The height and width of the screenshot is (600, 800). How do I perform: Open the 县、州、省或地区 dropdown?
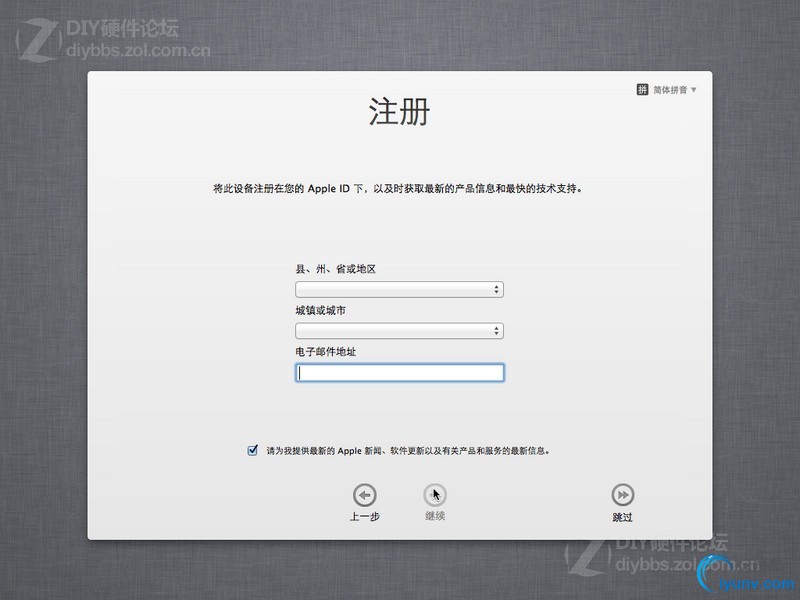[x=399, y=289]
